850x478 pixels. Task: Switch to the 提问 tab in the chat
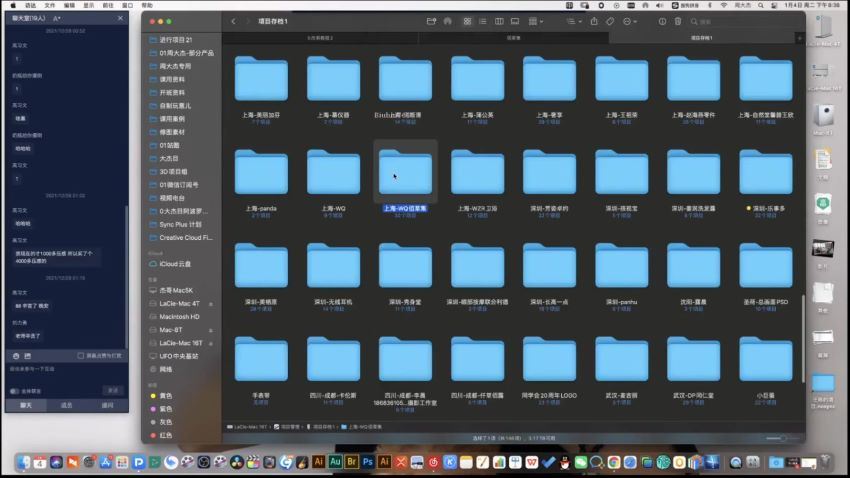[x=107, y=405]
